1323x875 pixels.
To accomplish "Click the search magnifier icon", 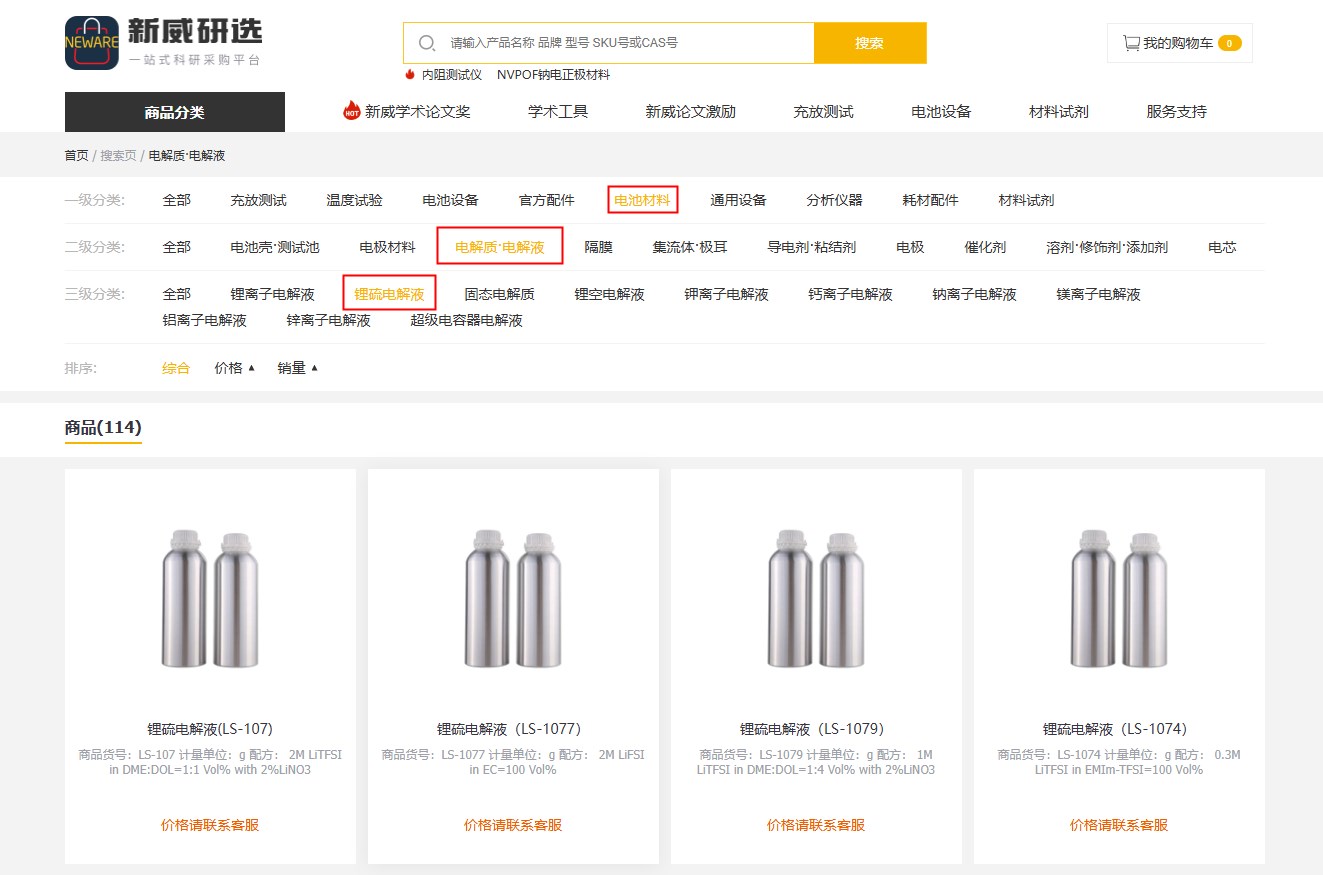I will (427, 43).
